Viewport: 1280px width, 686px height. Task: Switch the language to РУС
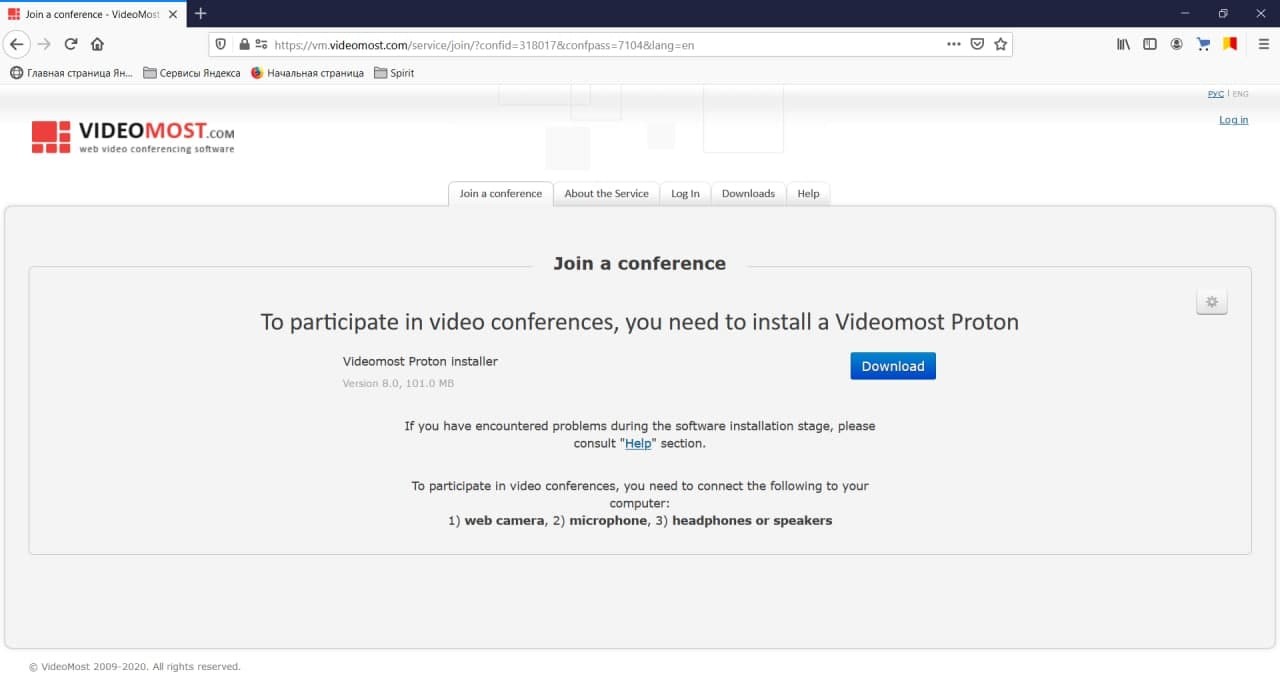point(1215,94)
